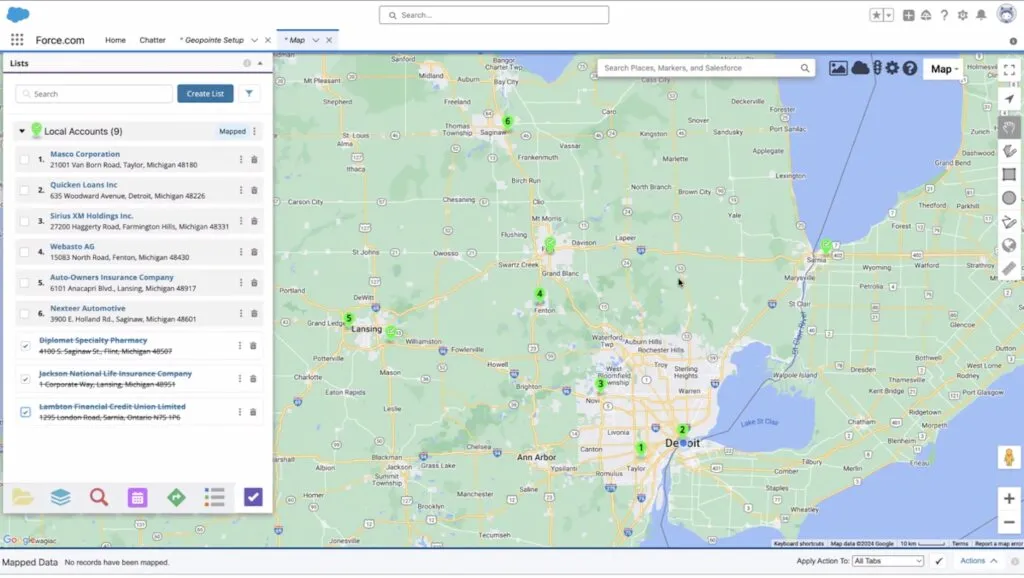1024x578 pixels.
Task: Open the Apply Action To dropdown
Action: (x=889, y=562)
